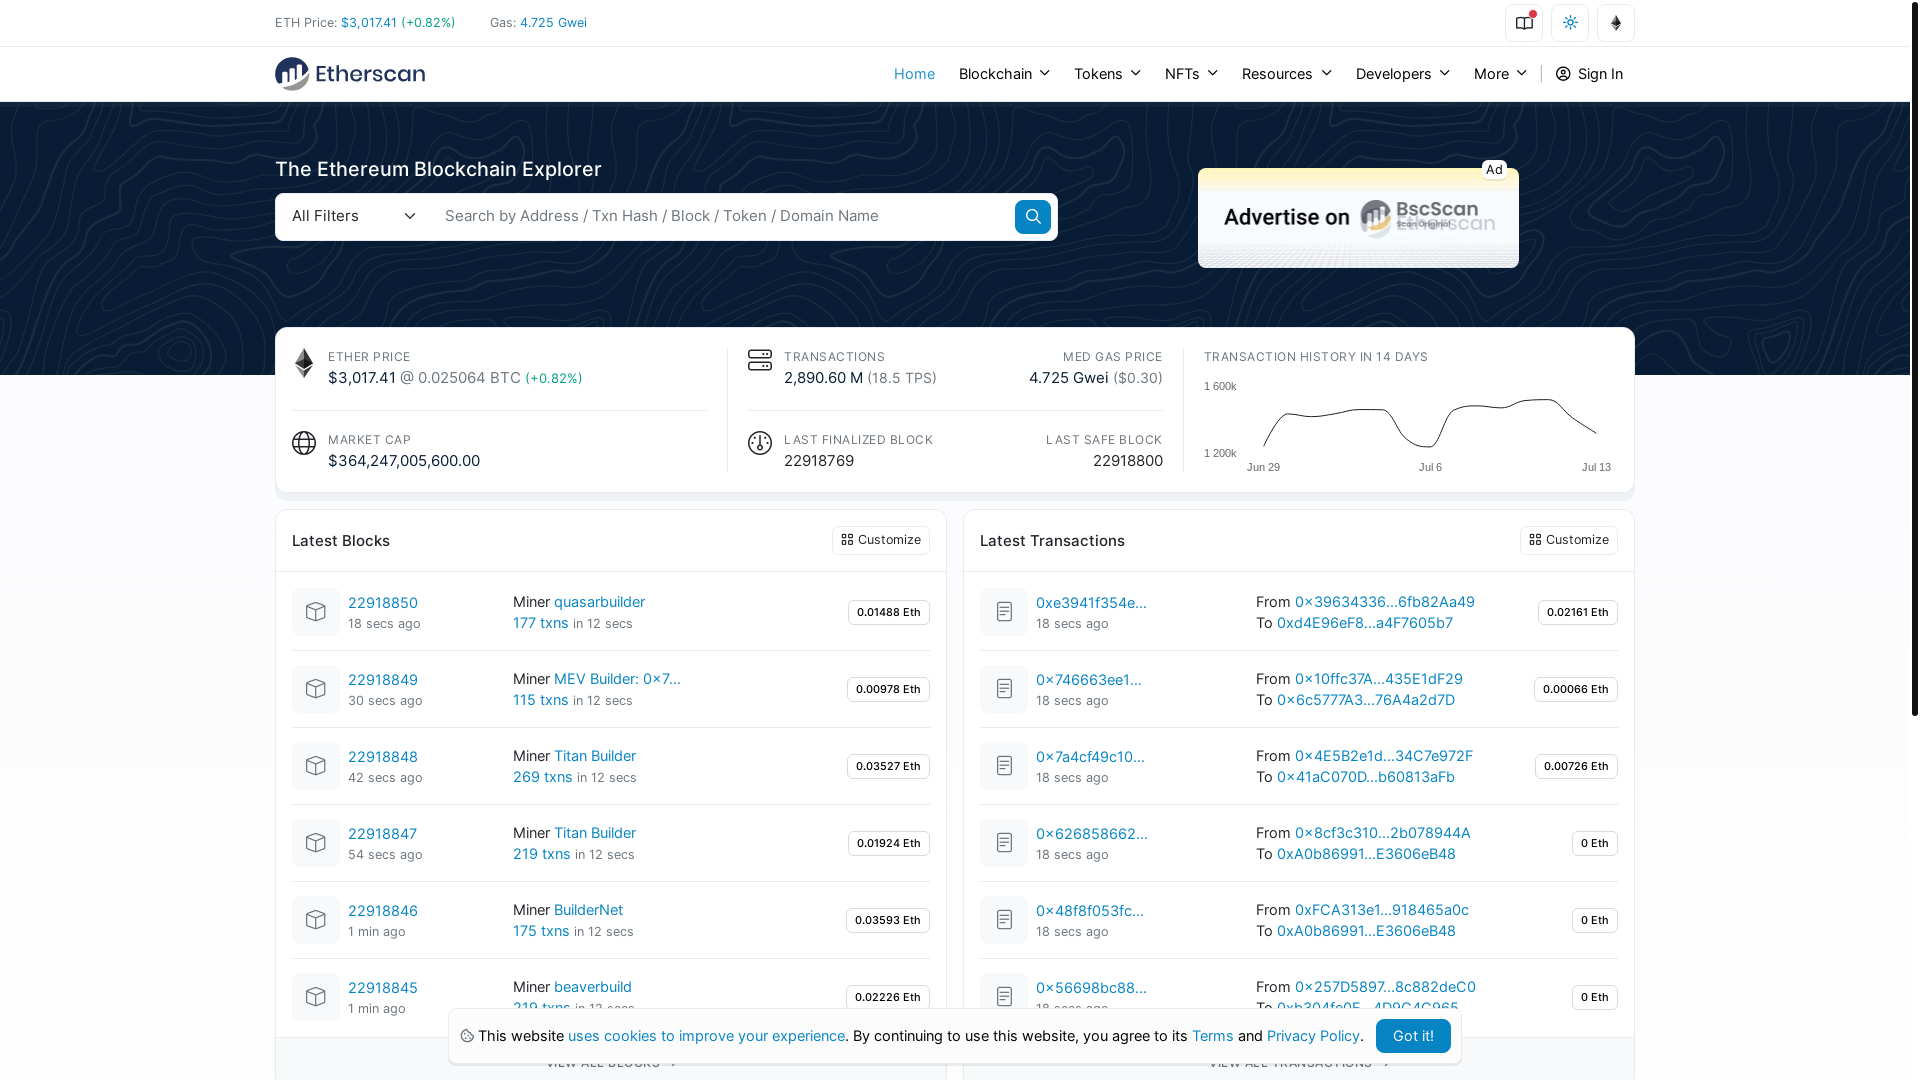
Task: Click the 0.02161 Eth amount badge
Action: pos(1578,612)
